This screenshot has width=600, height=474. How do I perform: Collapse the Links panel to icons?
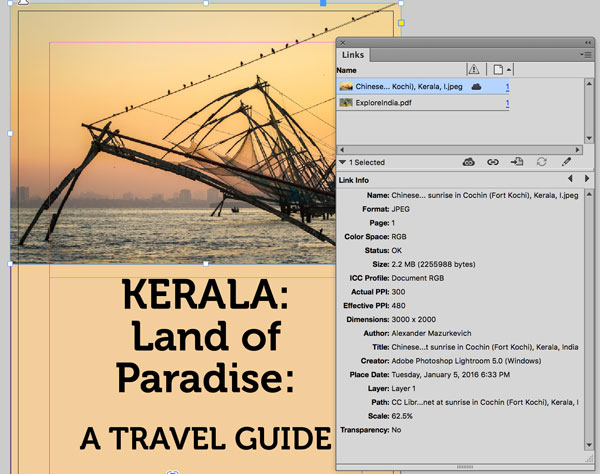588,43
